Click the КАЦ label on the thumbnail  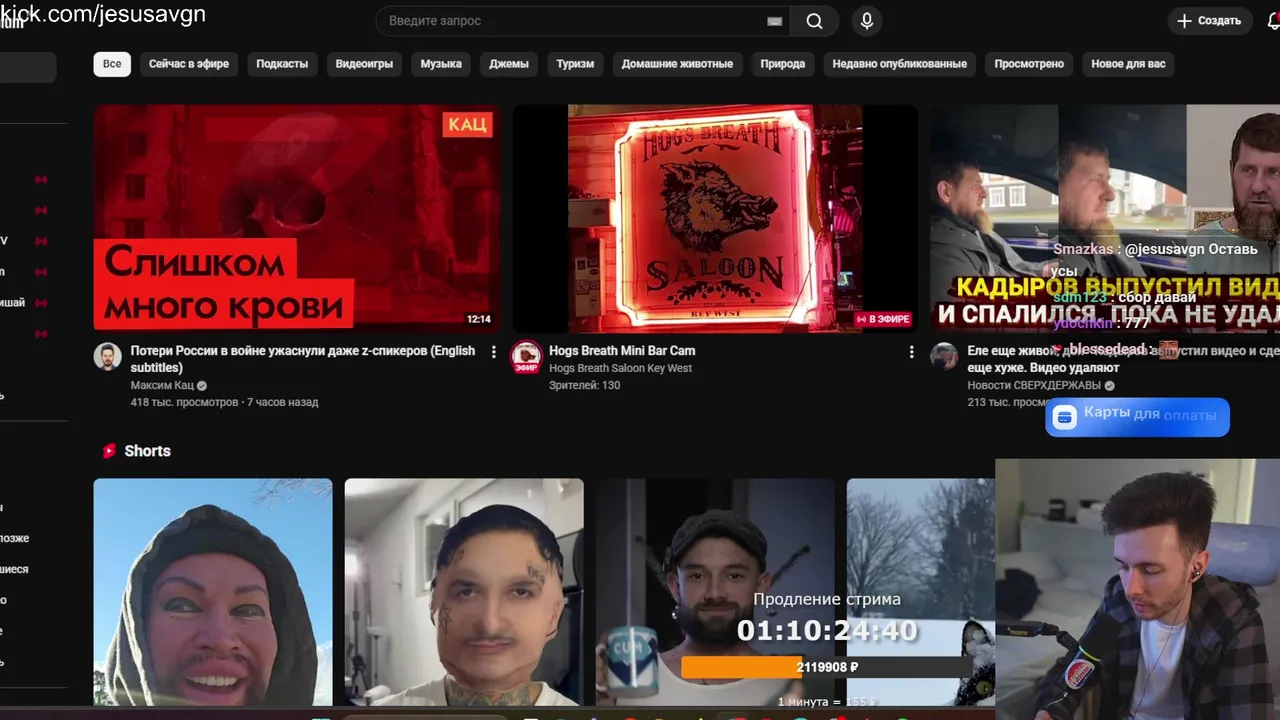coord(467,124)
